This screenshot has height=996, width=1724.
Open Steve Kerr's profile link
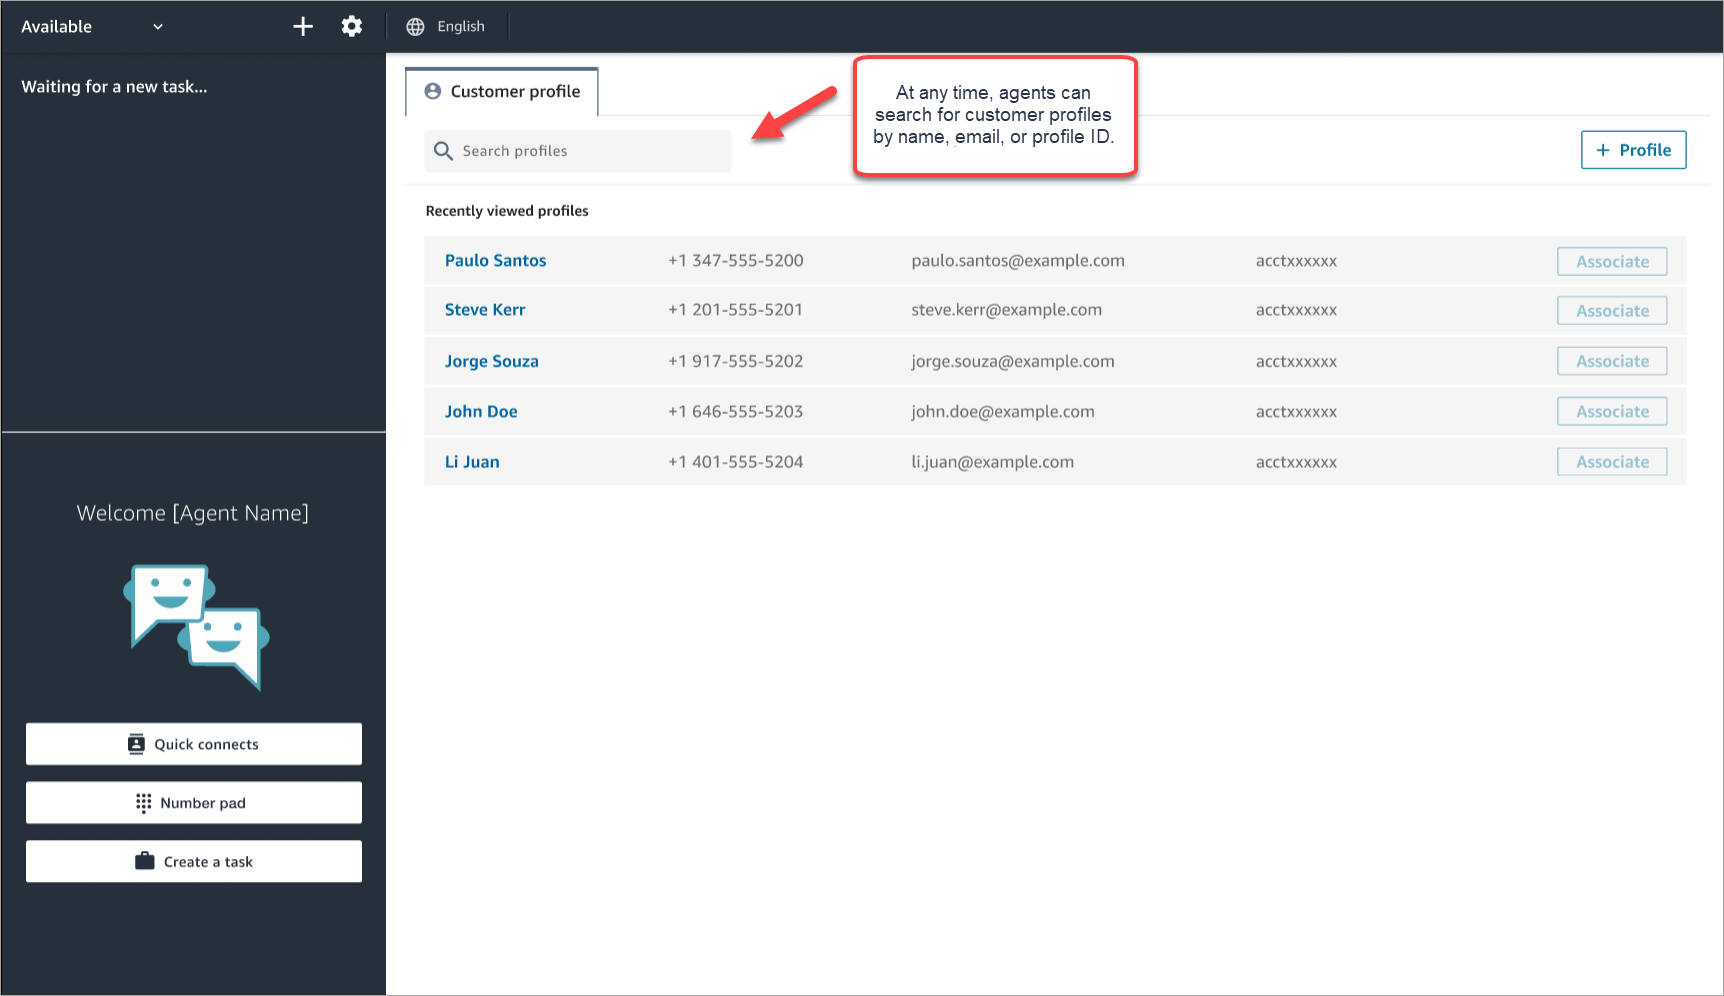[485, 310]
